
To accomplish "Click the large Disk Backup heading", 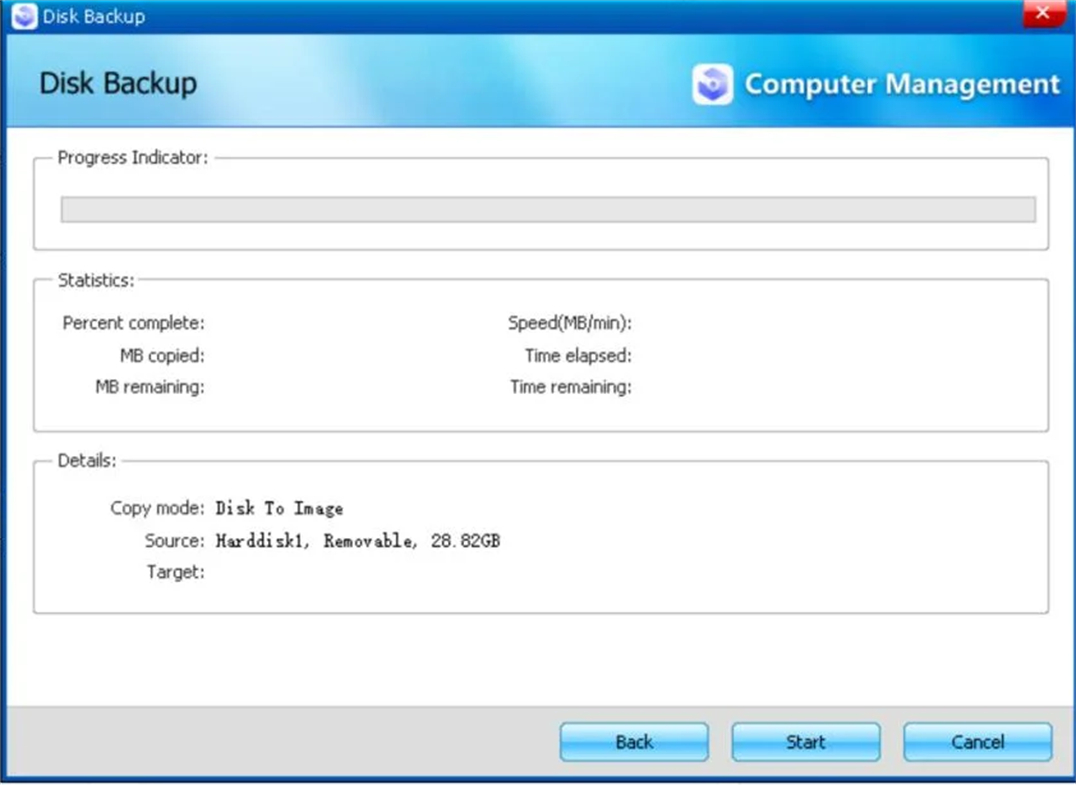I will tap(118, 83).
